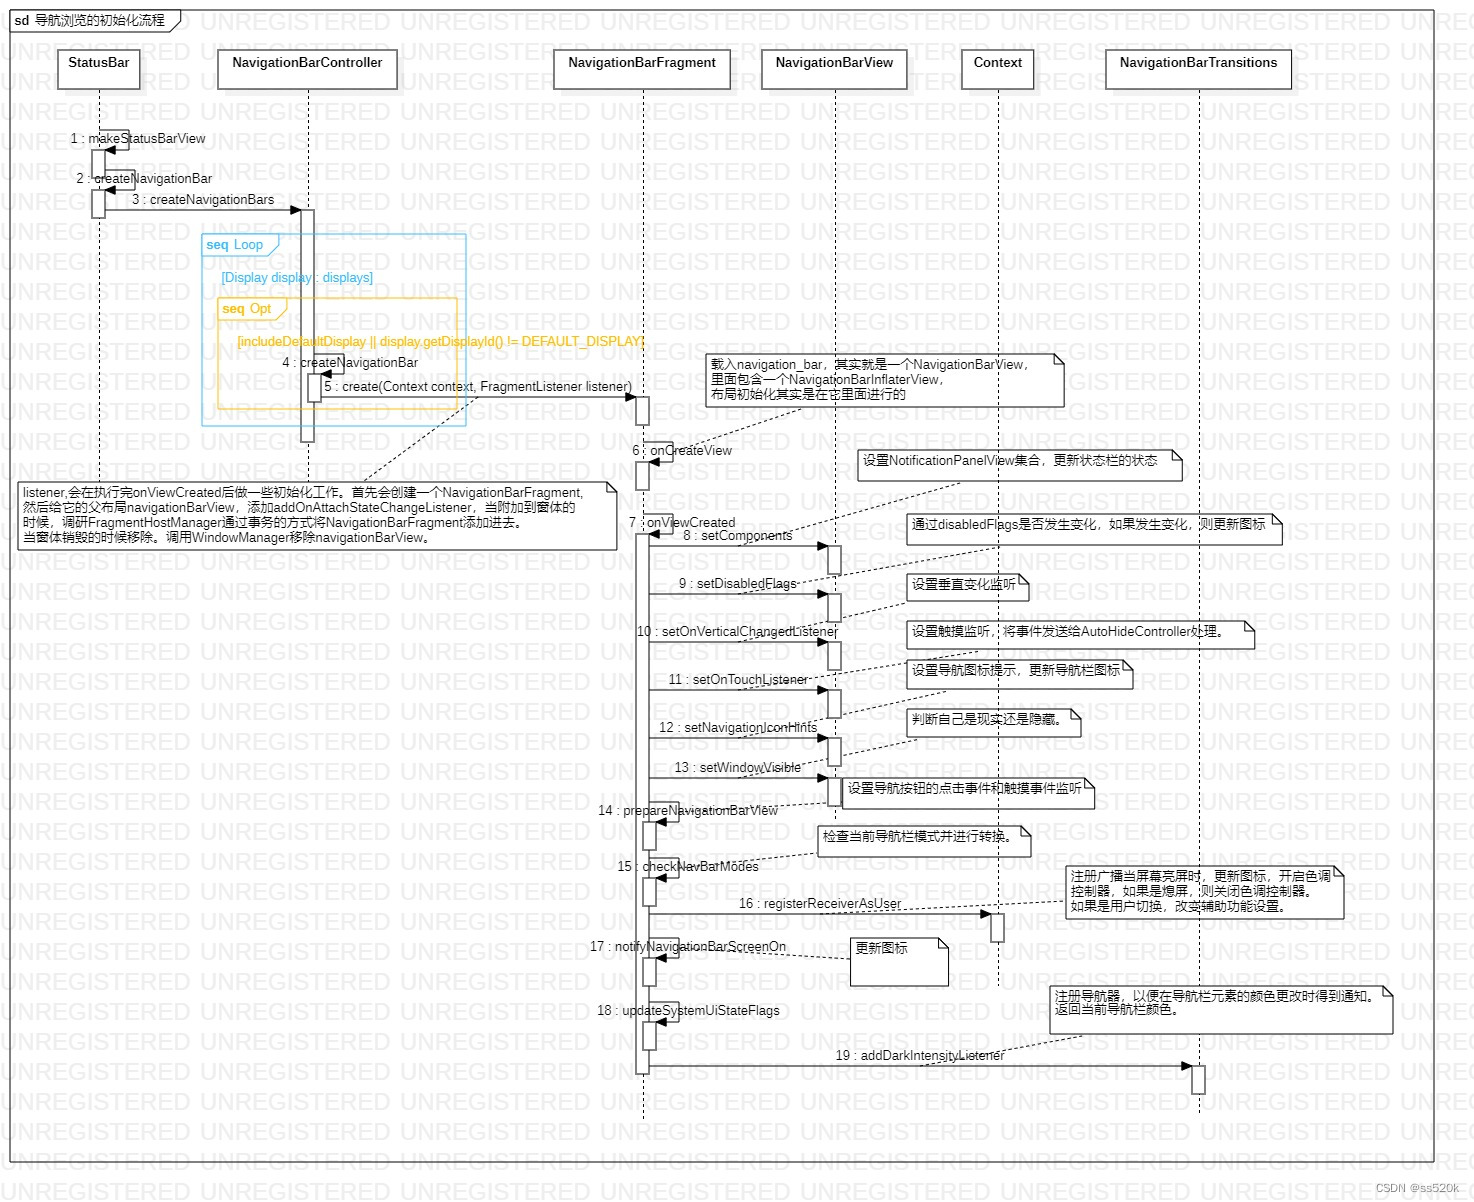Select the Context lifeline box
The image size is (1474, 1202).
pyautogui.click(x=998, y=69)
